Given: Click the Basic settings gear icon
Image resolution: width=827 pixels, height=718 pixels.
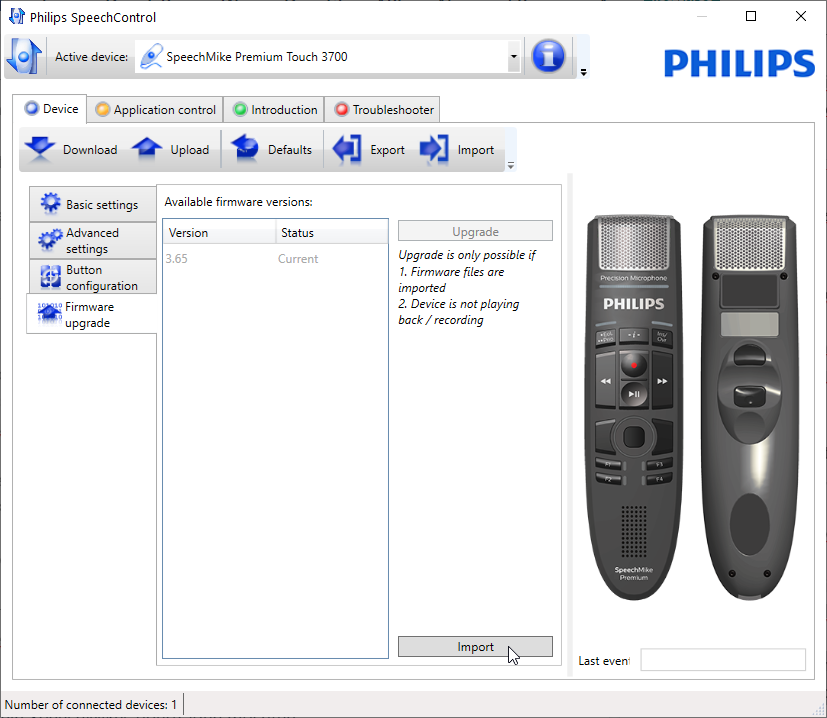Looking at the screenshot, I should pyautogui.click(x=51, y=203).
